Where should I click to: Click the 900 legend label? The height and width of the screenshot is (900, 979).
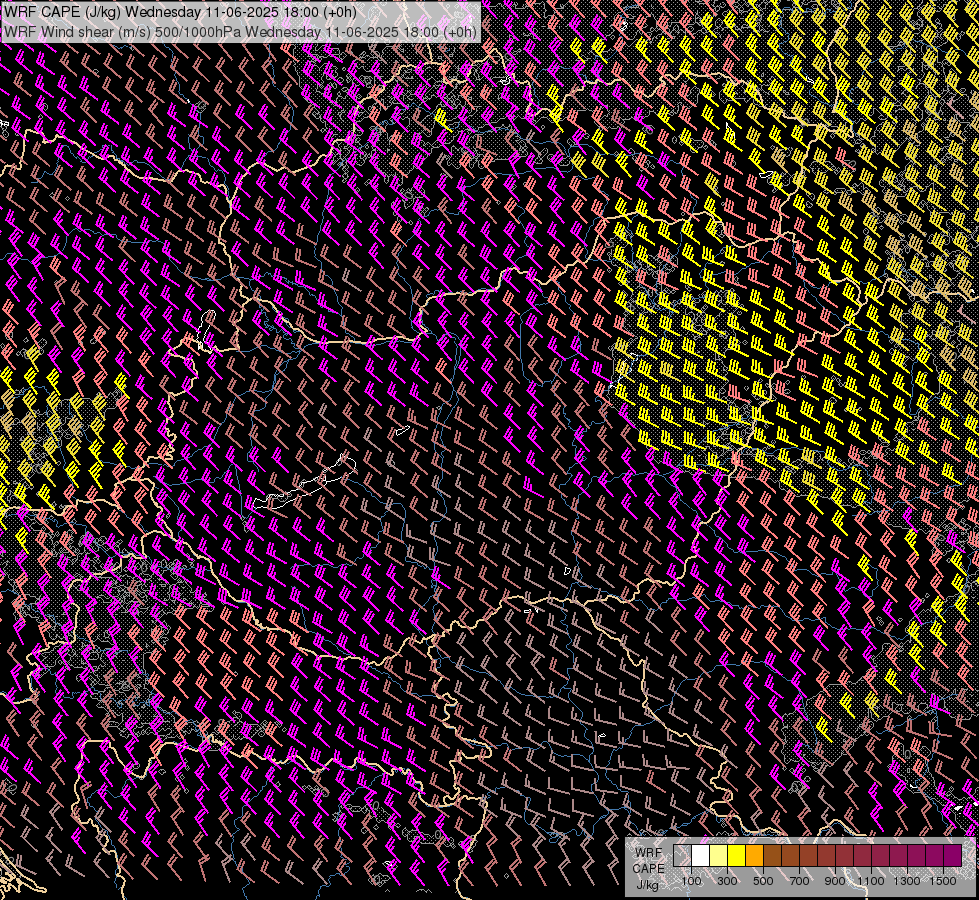pyautogui.click(x=835, y=881)
